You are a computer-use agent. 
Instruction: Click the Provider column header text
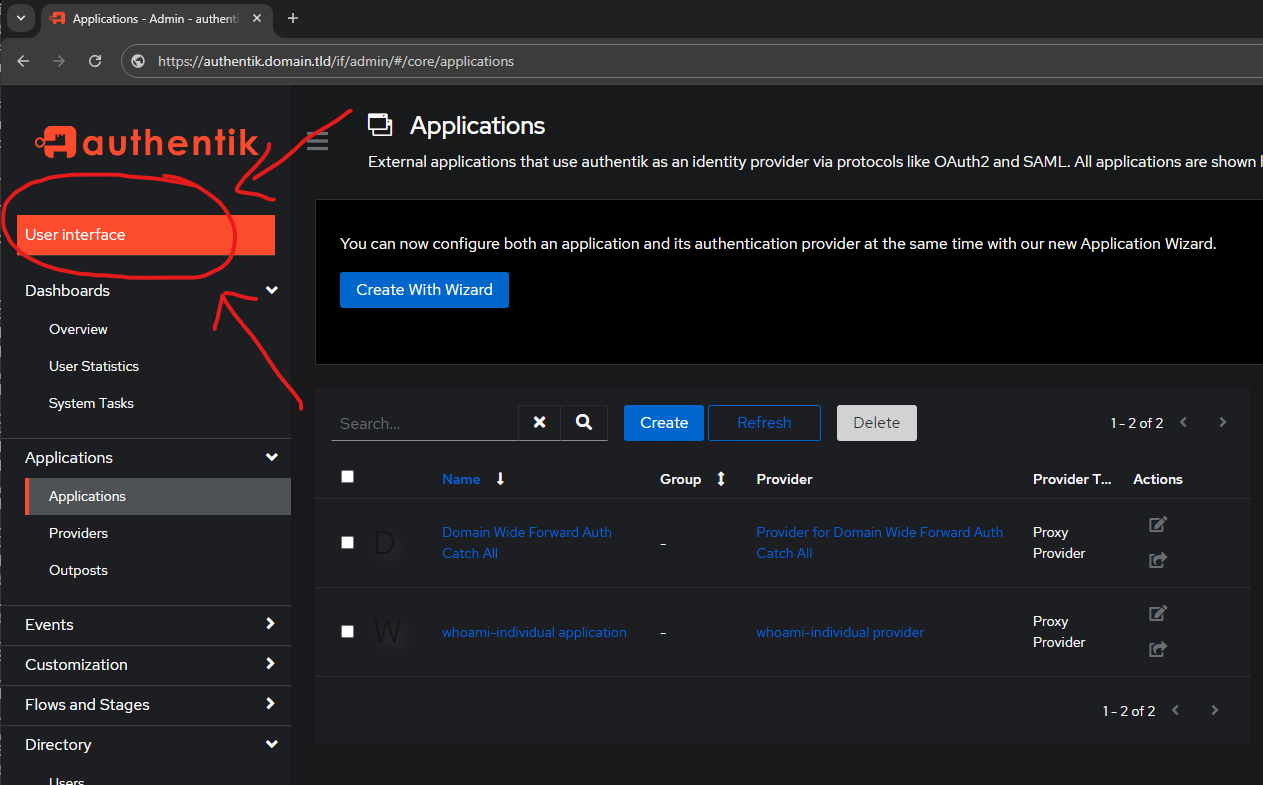(x=784, y=479)
